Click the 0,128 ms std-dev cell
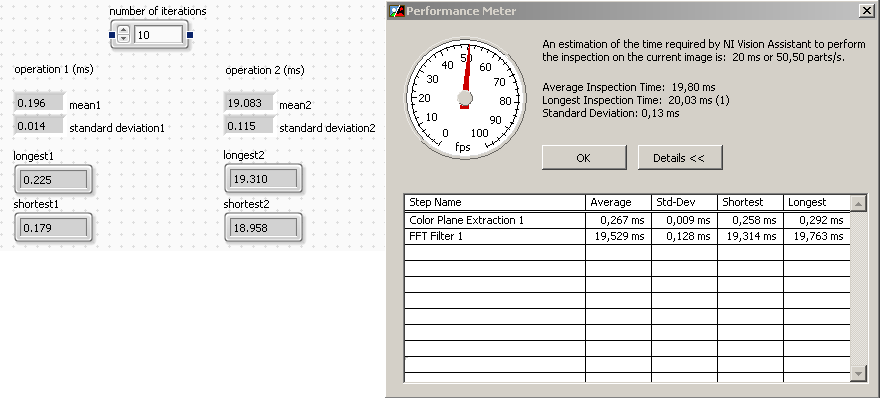Image resolution: width=880 pixels, height=398 pixels. [684, 237]
